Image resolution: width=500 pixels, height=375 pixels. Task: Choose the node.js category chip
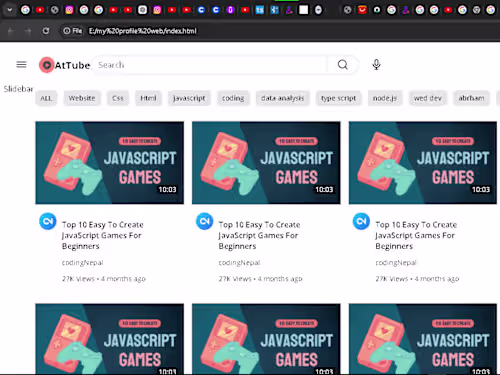[385, 98]
